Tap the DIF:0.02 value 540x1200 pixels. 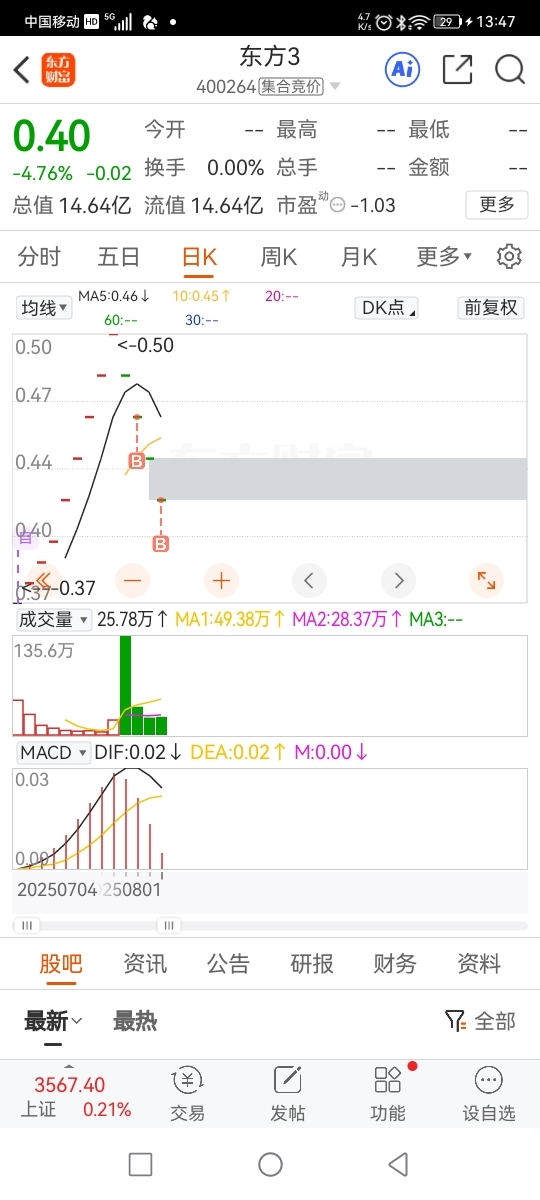[x=138, y=752]
